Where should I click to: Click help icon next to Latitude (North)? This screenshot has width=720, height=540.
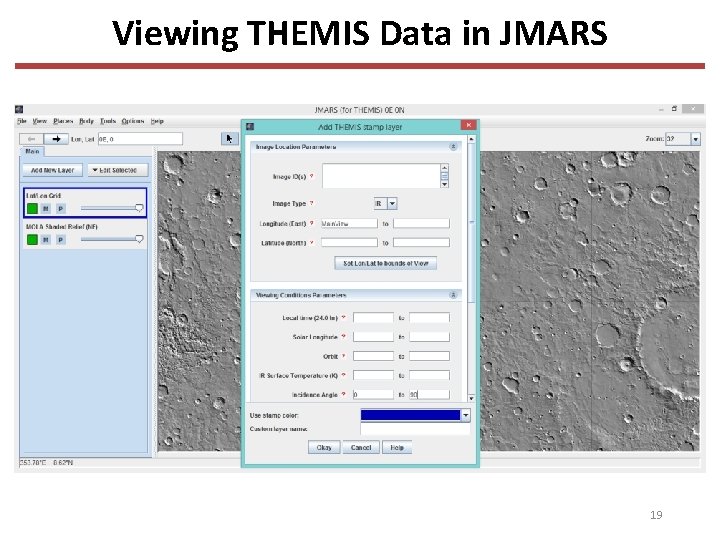point(312,242)
